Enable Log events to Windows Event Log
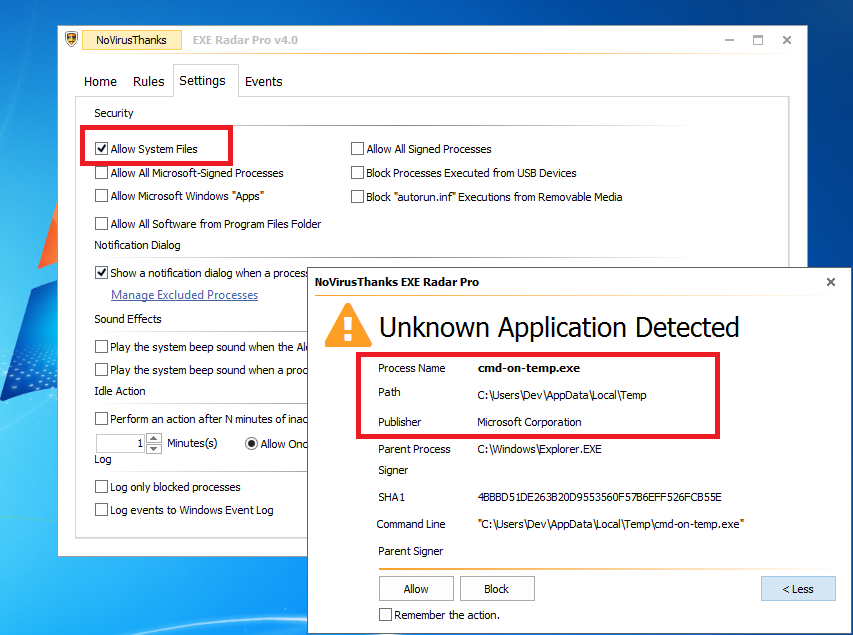The width and height of the screenshot is (853, 635). (x=101, y=510)
